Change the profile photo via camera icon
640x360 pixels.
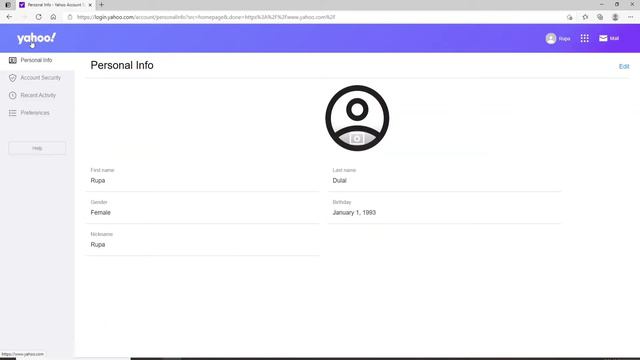[x=357, y=139]
